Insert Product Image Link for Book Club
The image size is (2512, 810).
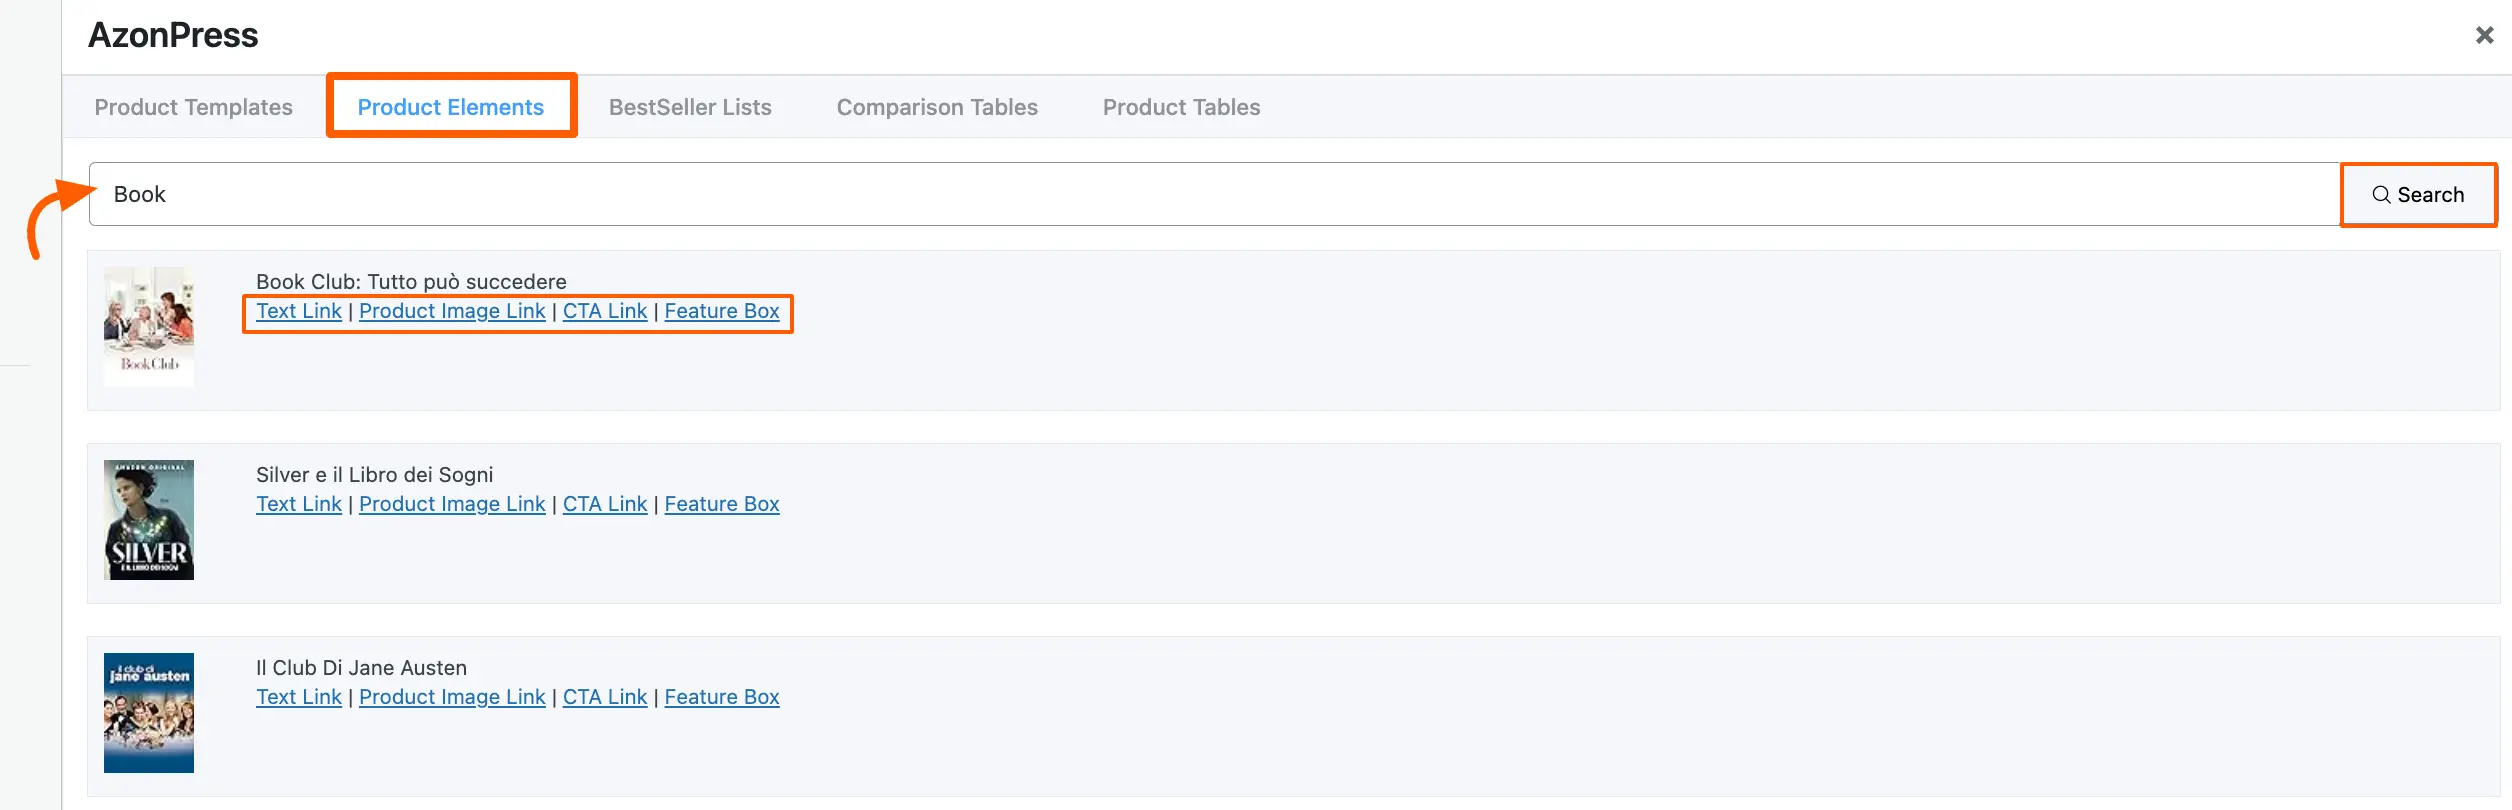(x=452, y=311)
